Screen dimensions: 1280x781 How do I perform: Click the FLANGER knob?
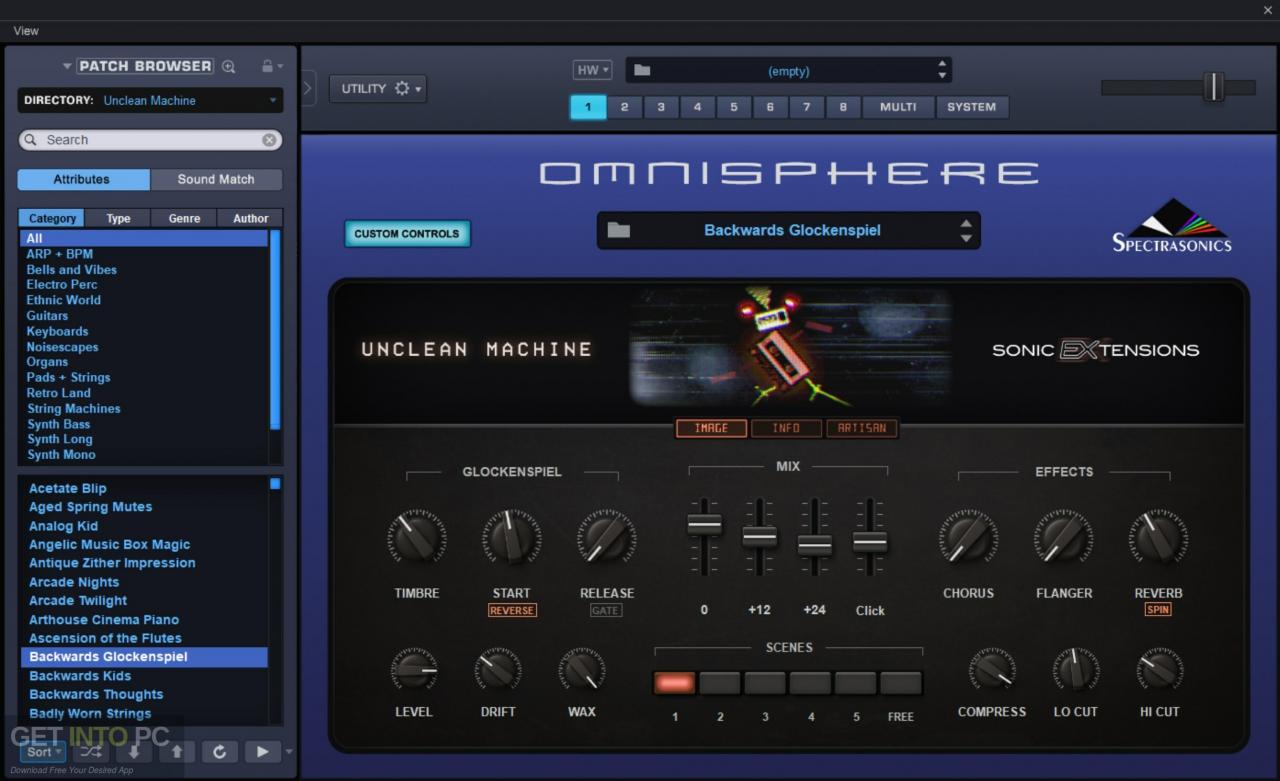1063,537
